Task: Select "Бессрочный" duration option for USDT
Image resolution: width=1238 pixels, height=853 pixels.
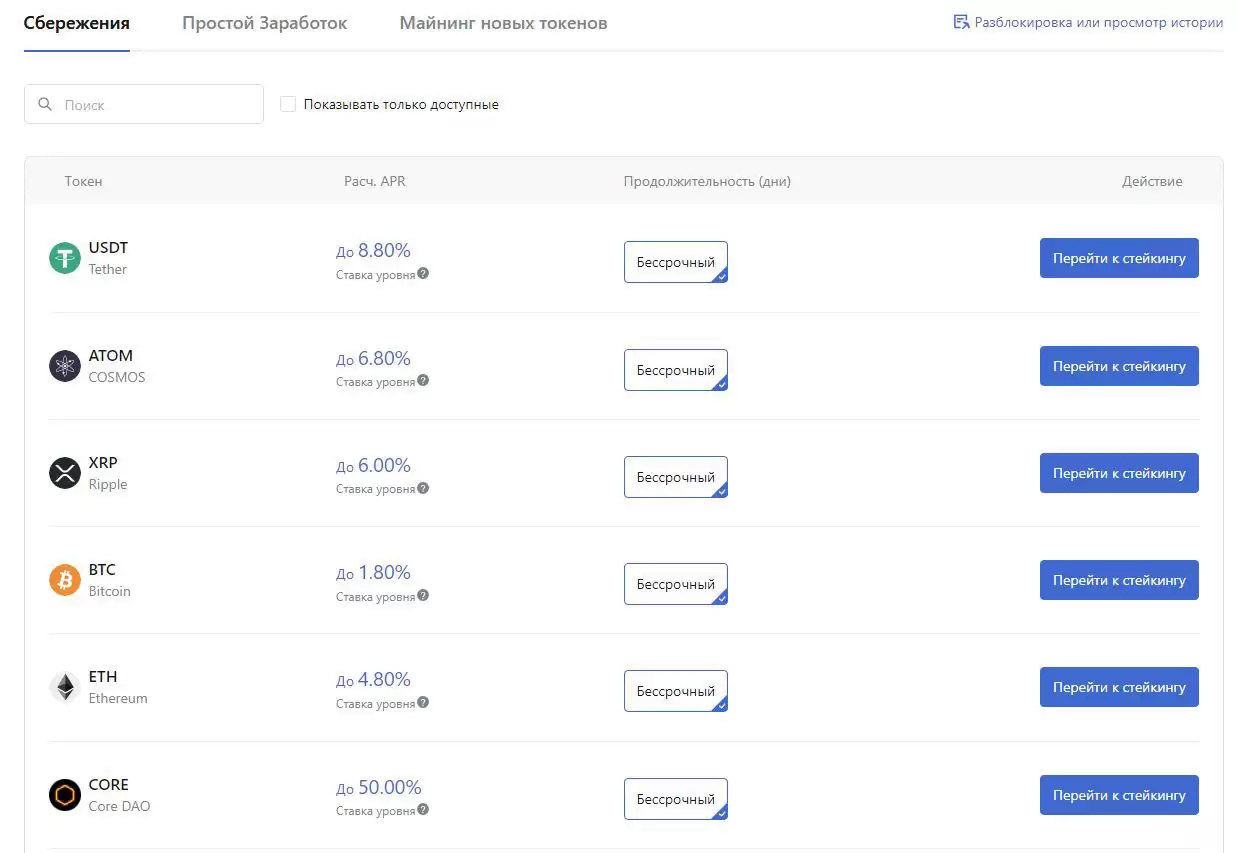Action: (675, 262)
